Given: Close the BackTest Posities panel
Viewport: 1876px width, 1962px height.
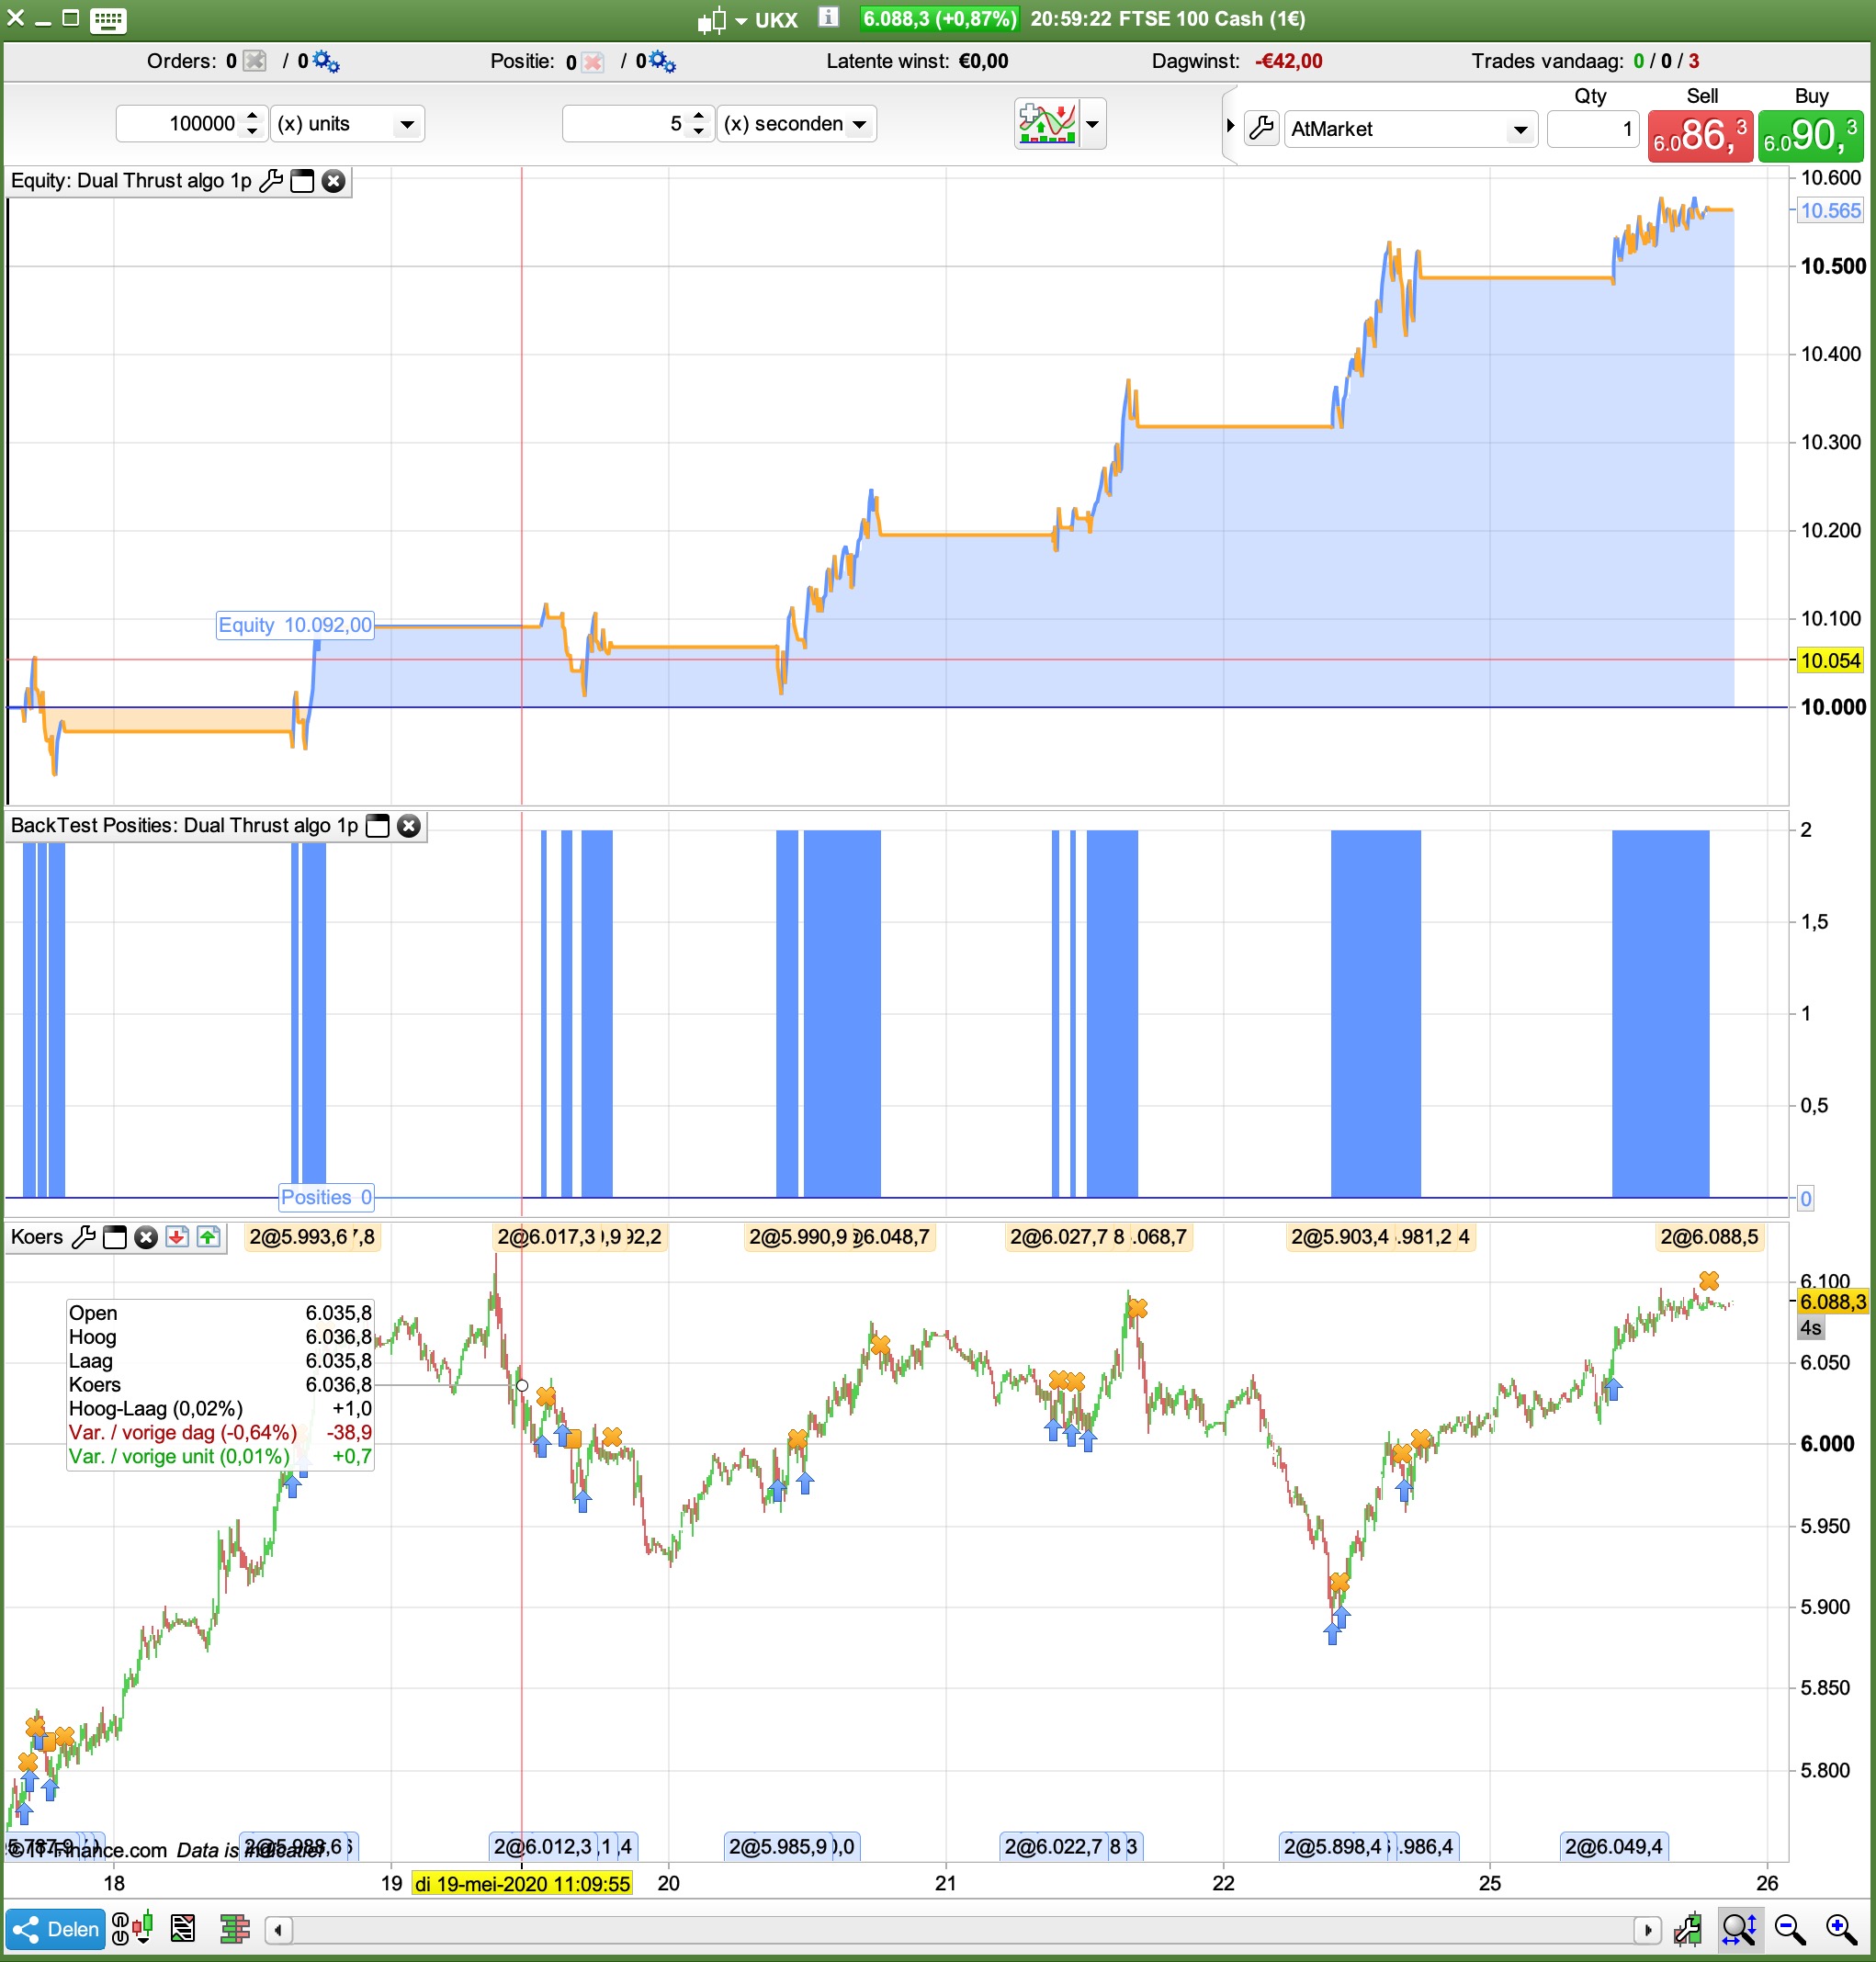Looking at the screenshot, I should tap(408, 826).
